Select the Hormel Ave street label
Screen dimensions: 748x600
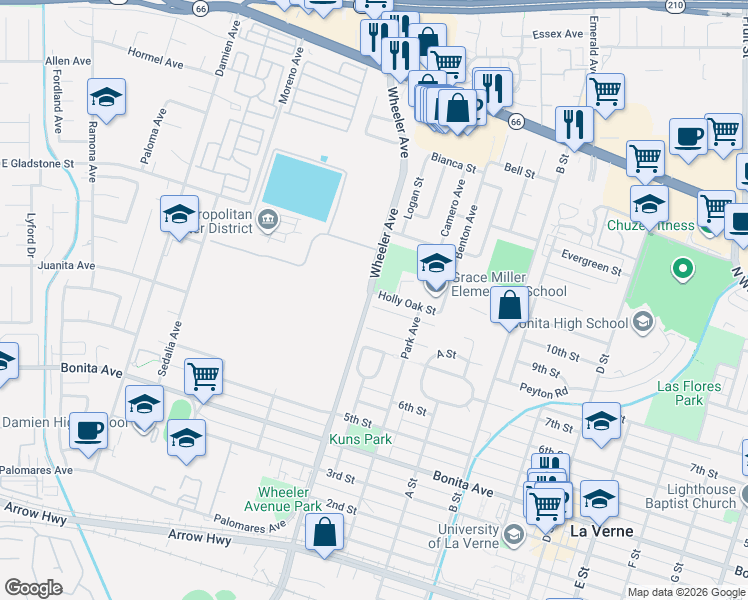(x=156, y=58)
